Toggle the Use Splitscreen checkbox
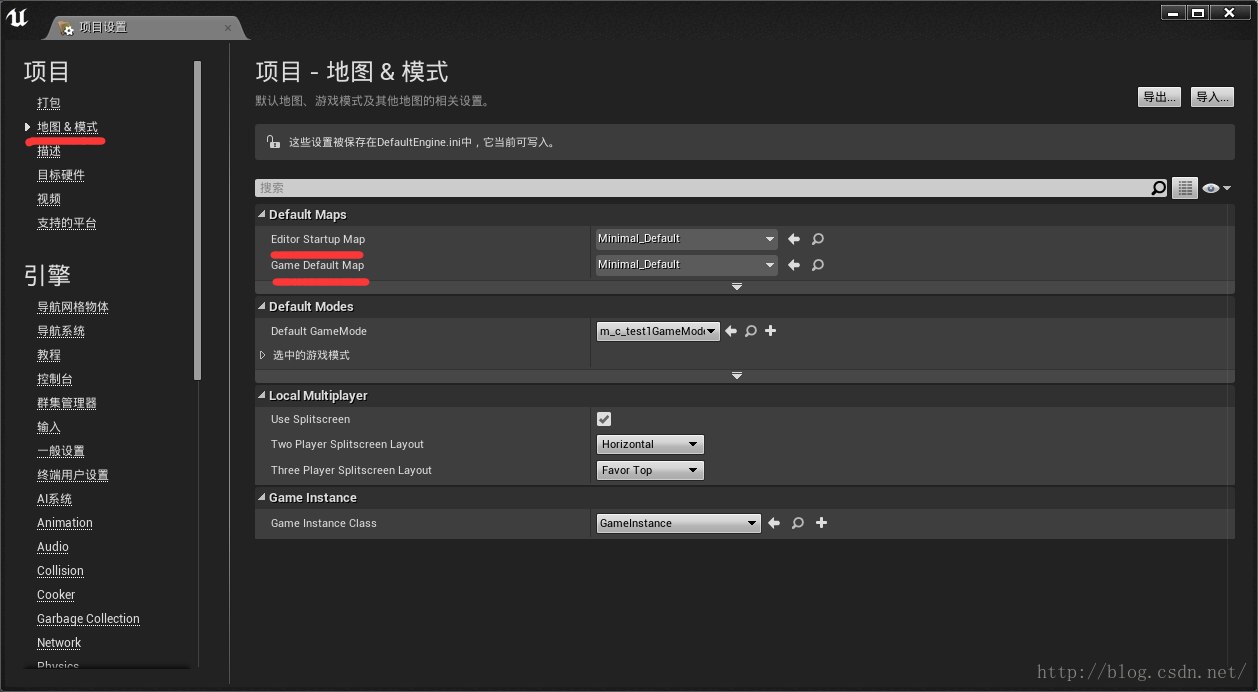 pyautogui.click(x=604, y=419)
